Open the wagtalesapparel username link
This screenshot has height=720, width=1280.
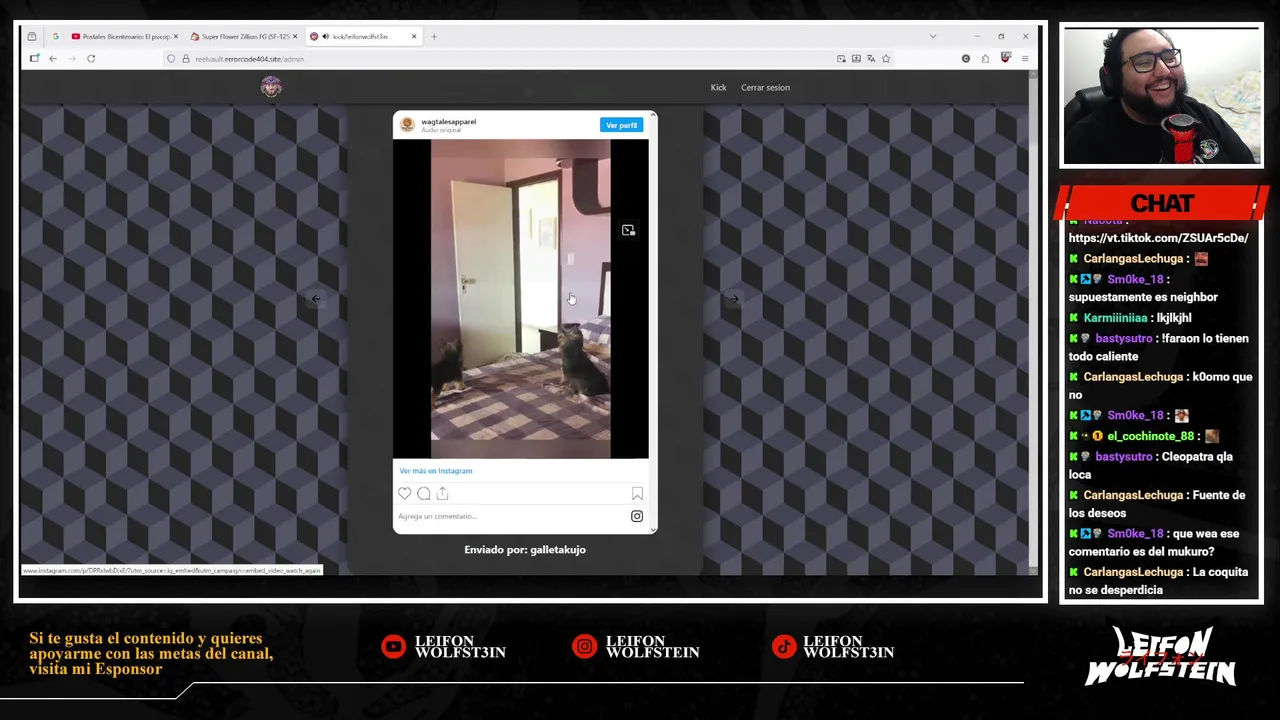[x=448, y=122]
